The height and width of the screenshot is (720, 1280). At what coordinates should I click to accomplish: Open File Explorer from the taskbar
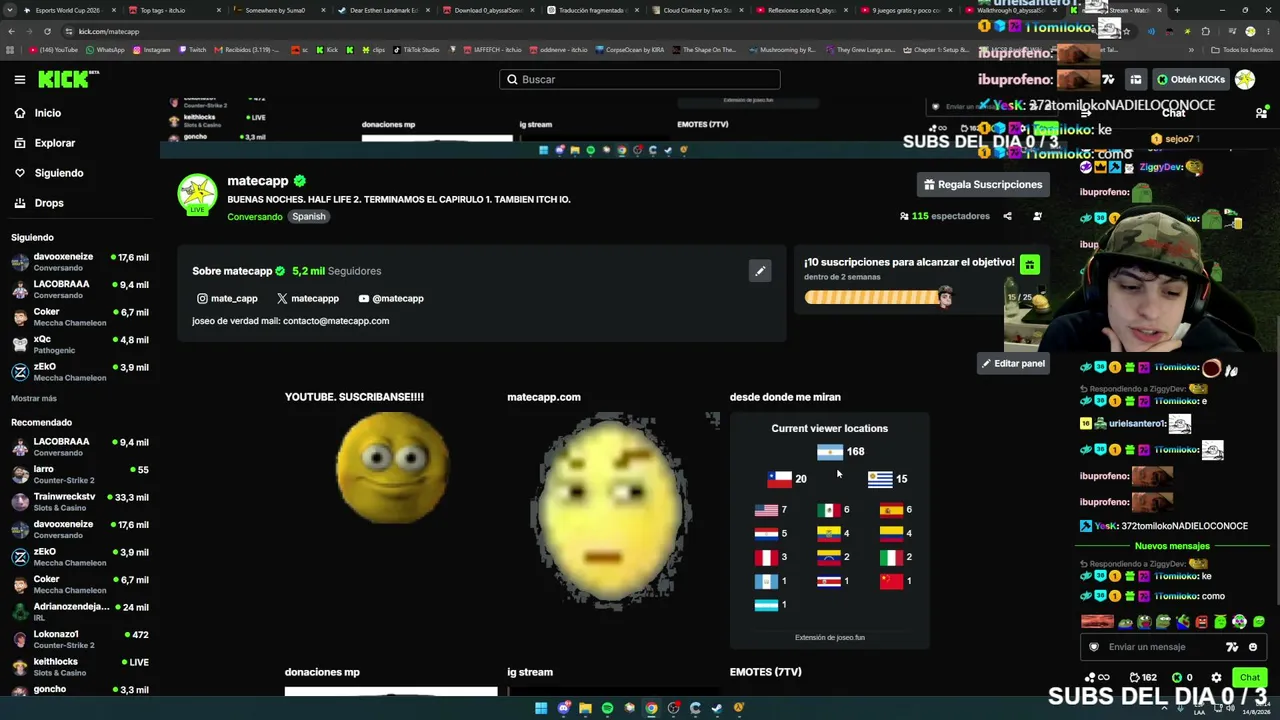point(585,708)
